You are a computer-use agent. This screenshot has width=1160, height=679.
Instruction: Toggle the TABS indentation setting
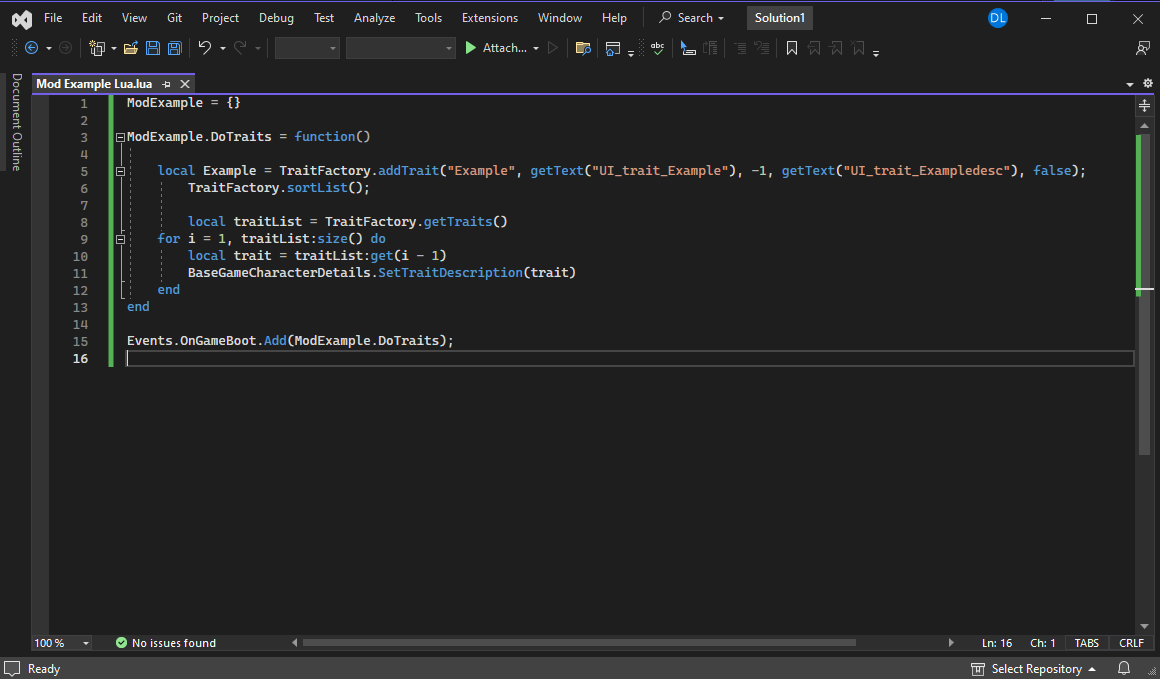pos(1086,643)
